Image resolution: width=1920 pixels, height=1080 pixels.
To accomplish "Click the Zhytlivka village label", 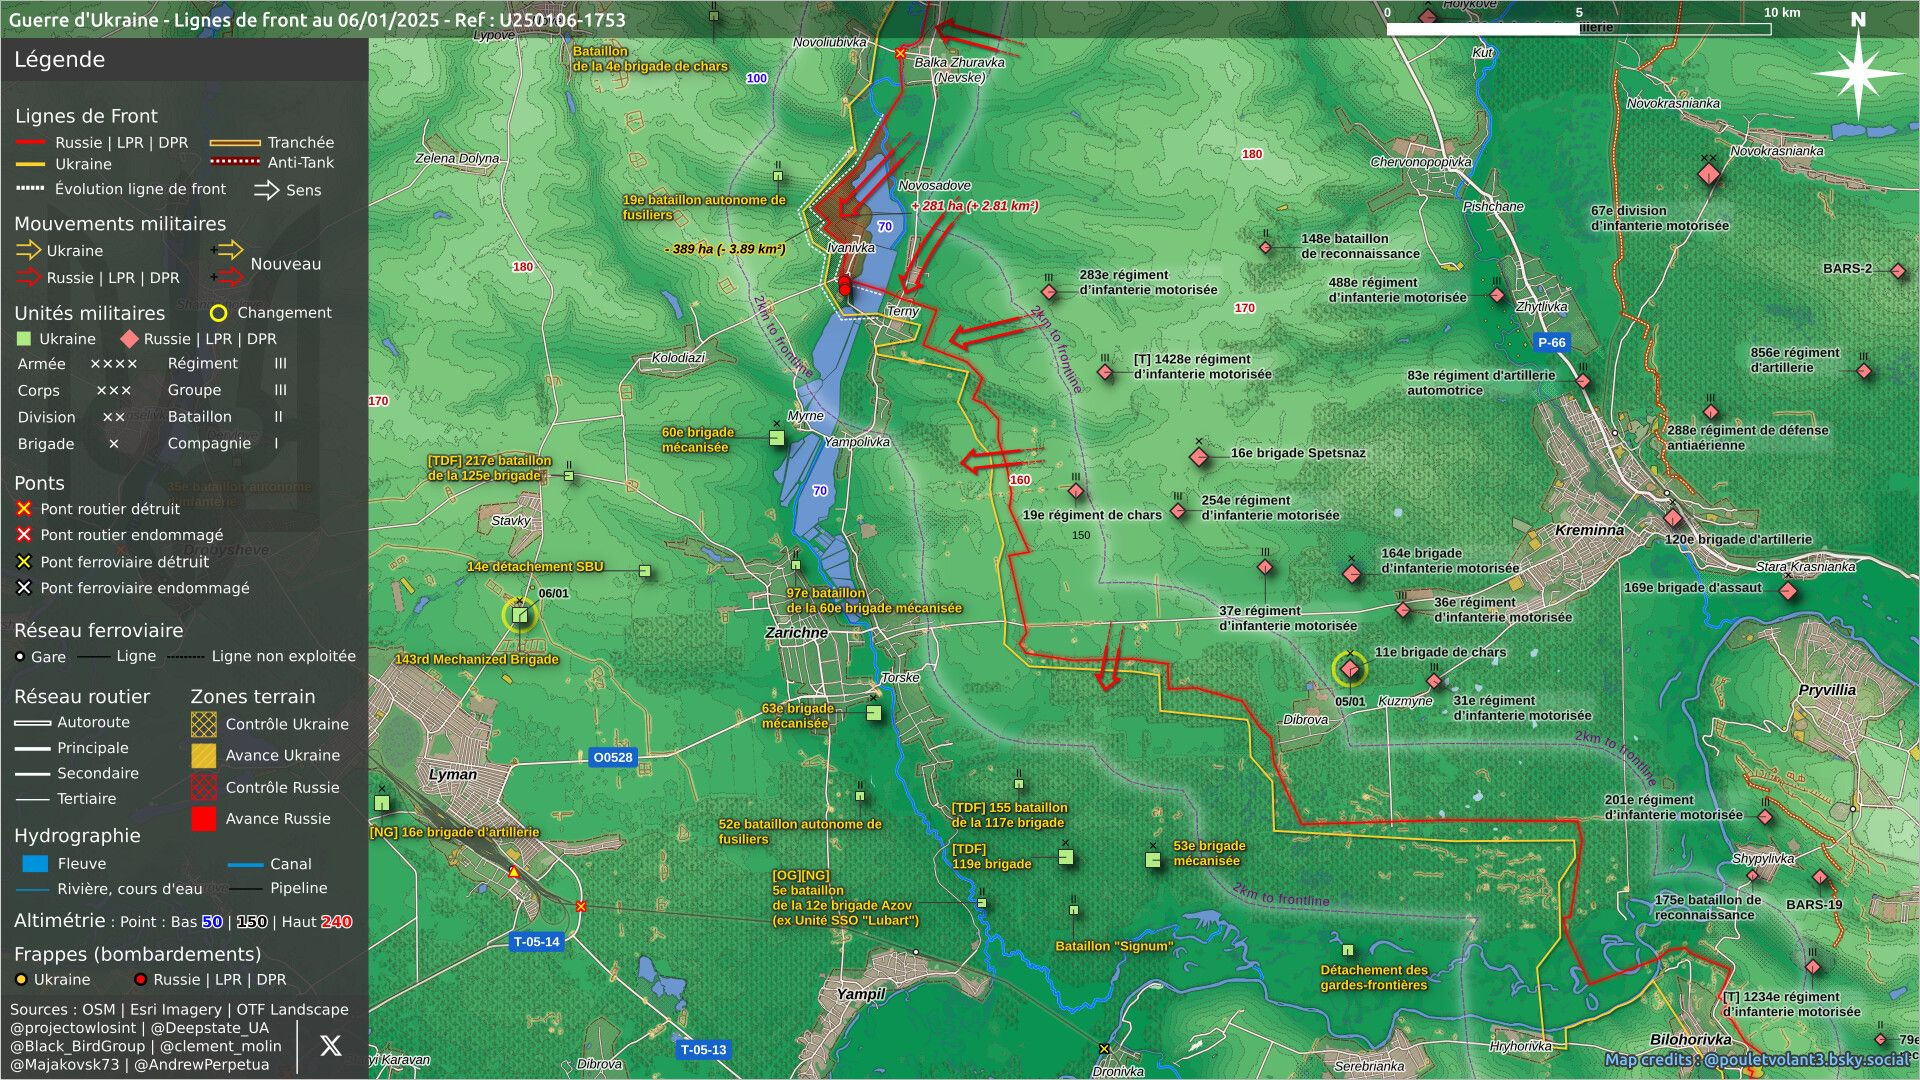I will (1541, 306).
